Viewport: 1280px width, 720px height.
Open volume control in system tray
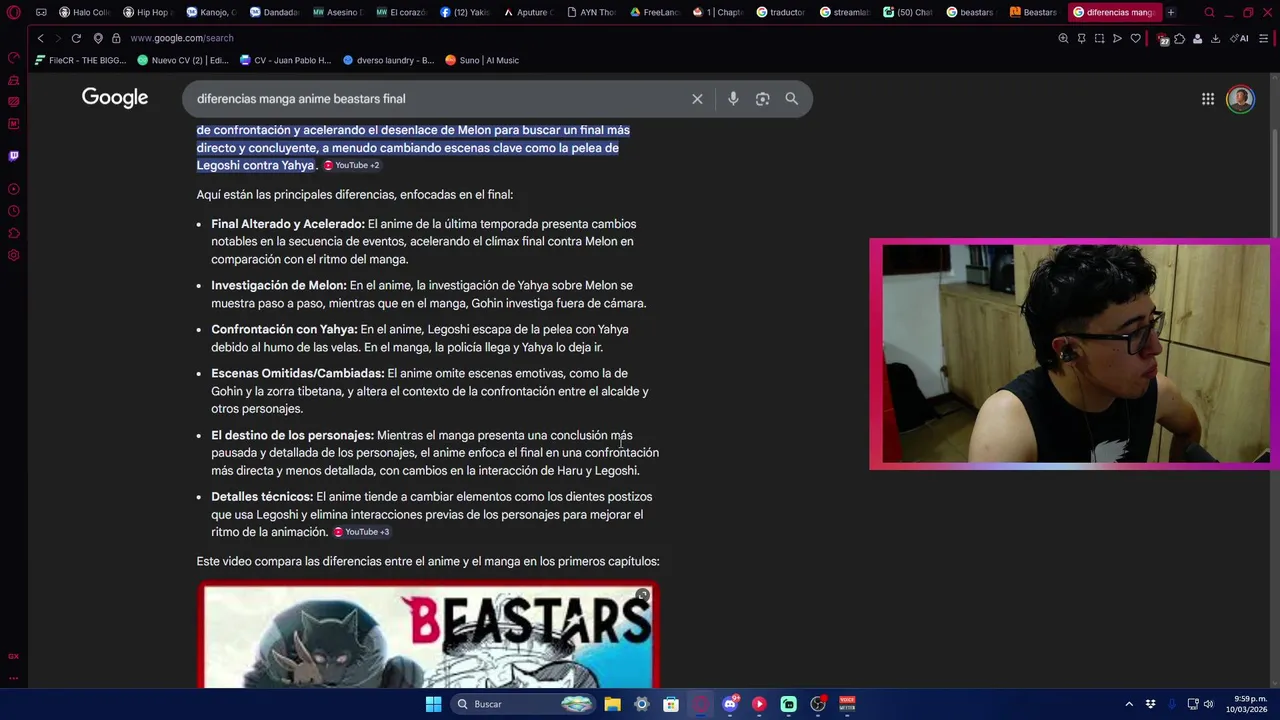(x=1209, y=704)
